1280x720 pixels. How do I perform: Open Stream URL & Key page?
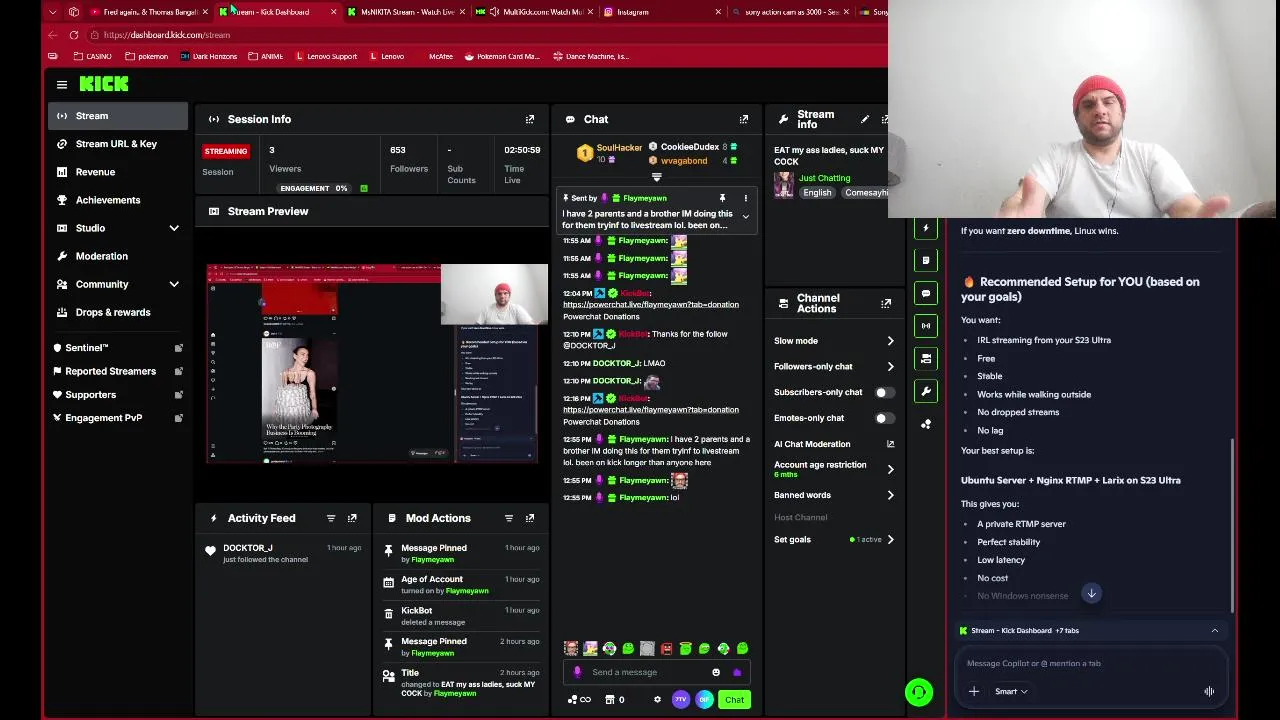pos(118,144)
